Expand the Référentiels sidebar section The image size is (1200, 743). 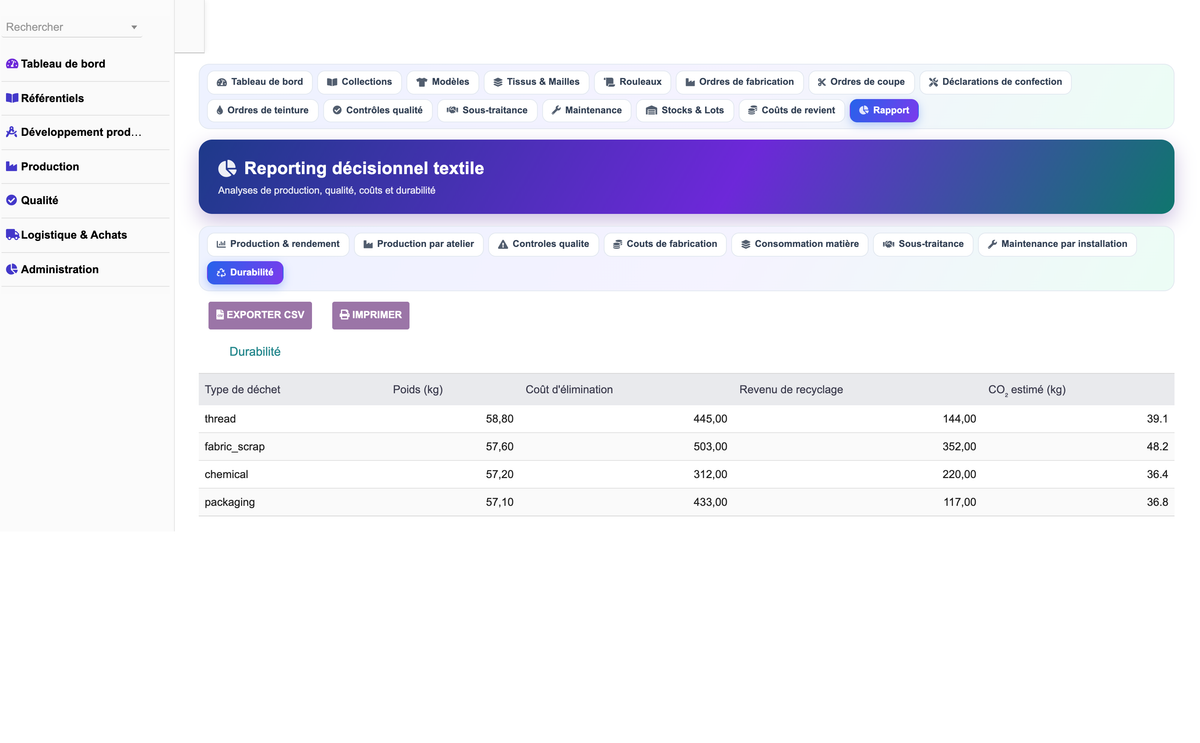tap(85, 98)
